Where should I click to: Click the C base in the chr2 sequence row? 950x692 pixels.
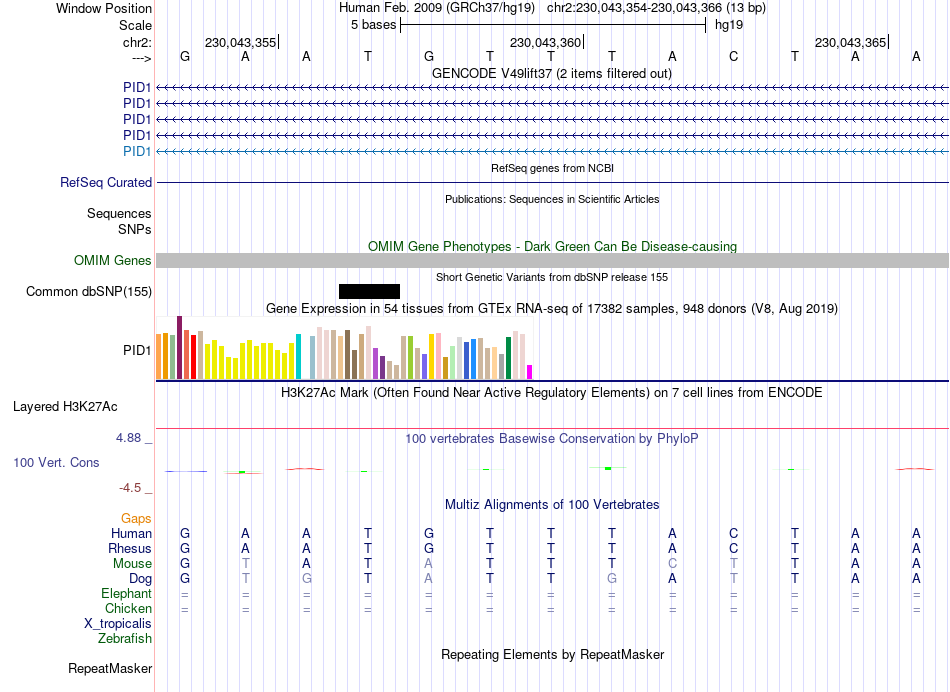(x=734, y=56)
